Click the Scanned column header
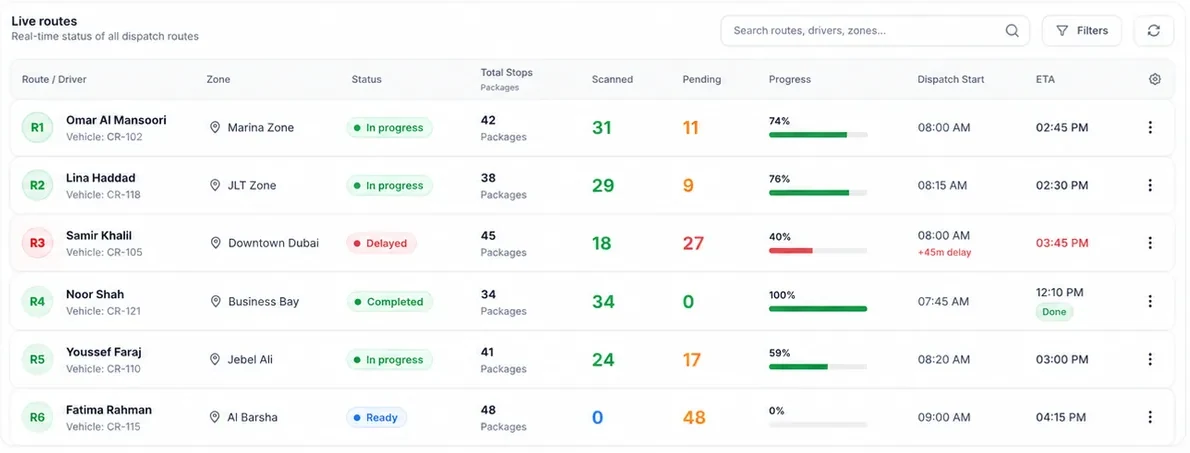The height and width of the screenshot is (453, 1190). pyautogui.click(x=612, y=79)
